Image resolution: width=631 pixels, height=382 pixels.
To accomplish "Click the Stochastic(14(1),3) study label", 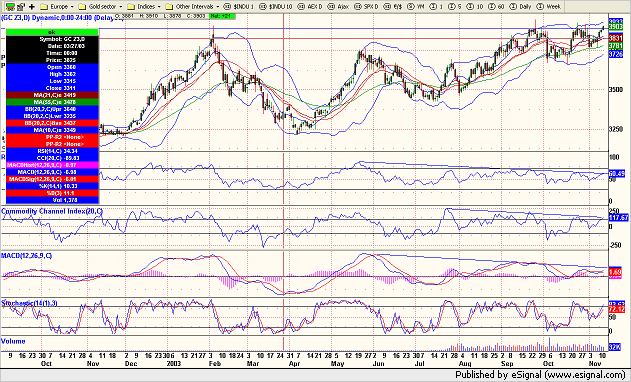I will point(29,303).
